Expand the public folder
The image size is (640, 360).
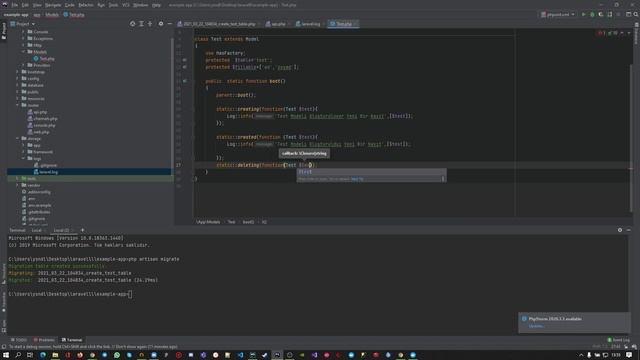[17, 92]
